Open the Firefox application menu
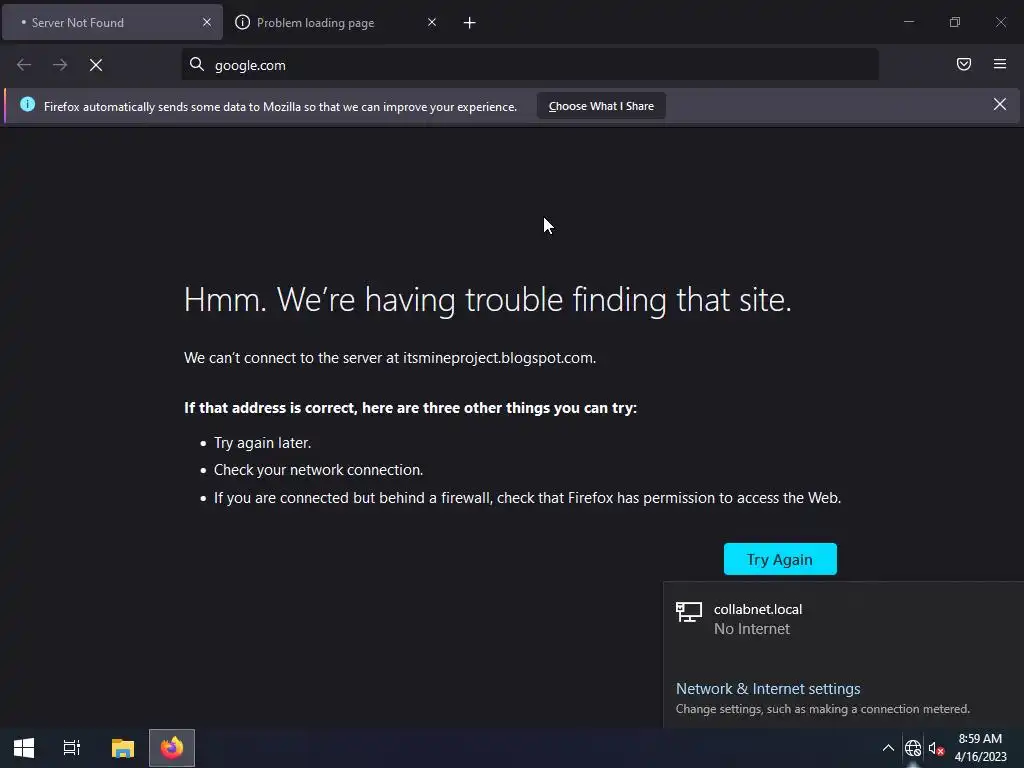Viewport: 1024px width, 768px height. click(x=1000, y=64)
